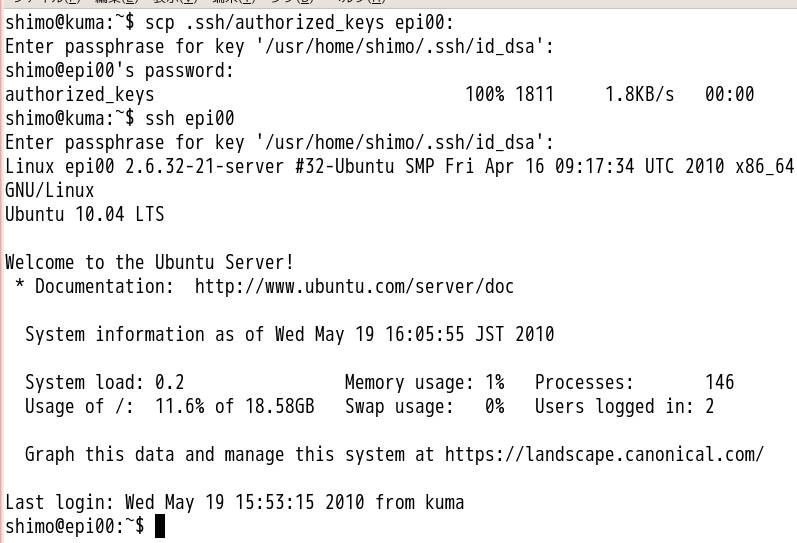The width and height of the screenshot is (797, 543).
Task: Click the 100% transfer progress value
Action: click(485, 95)
